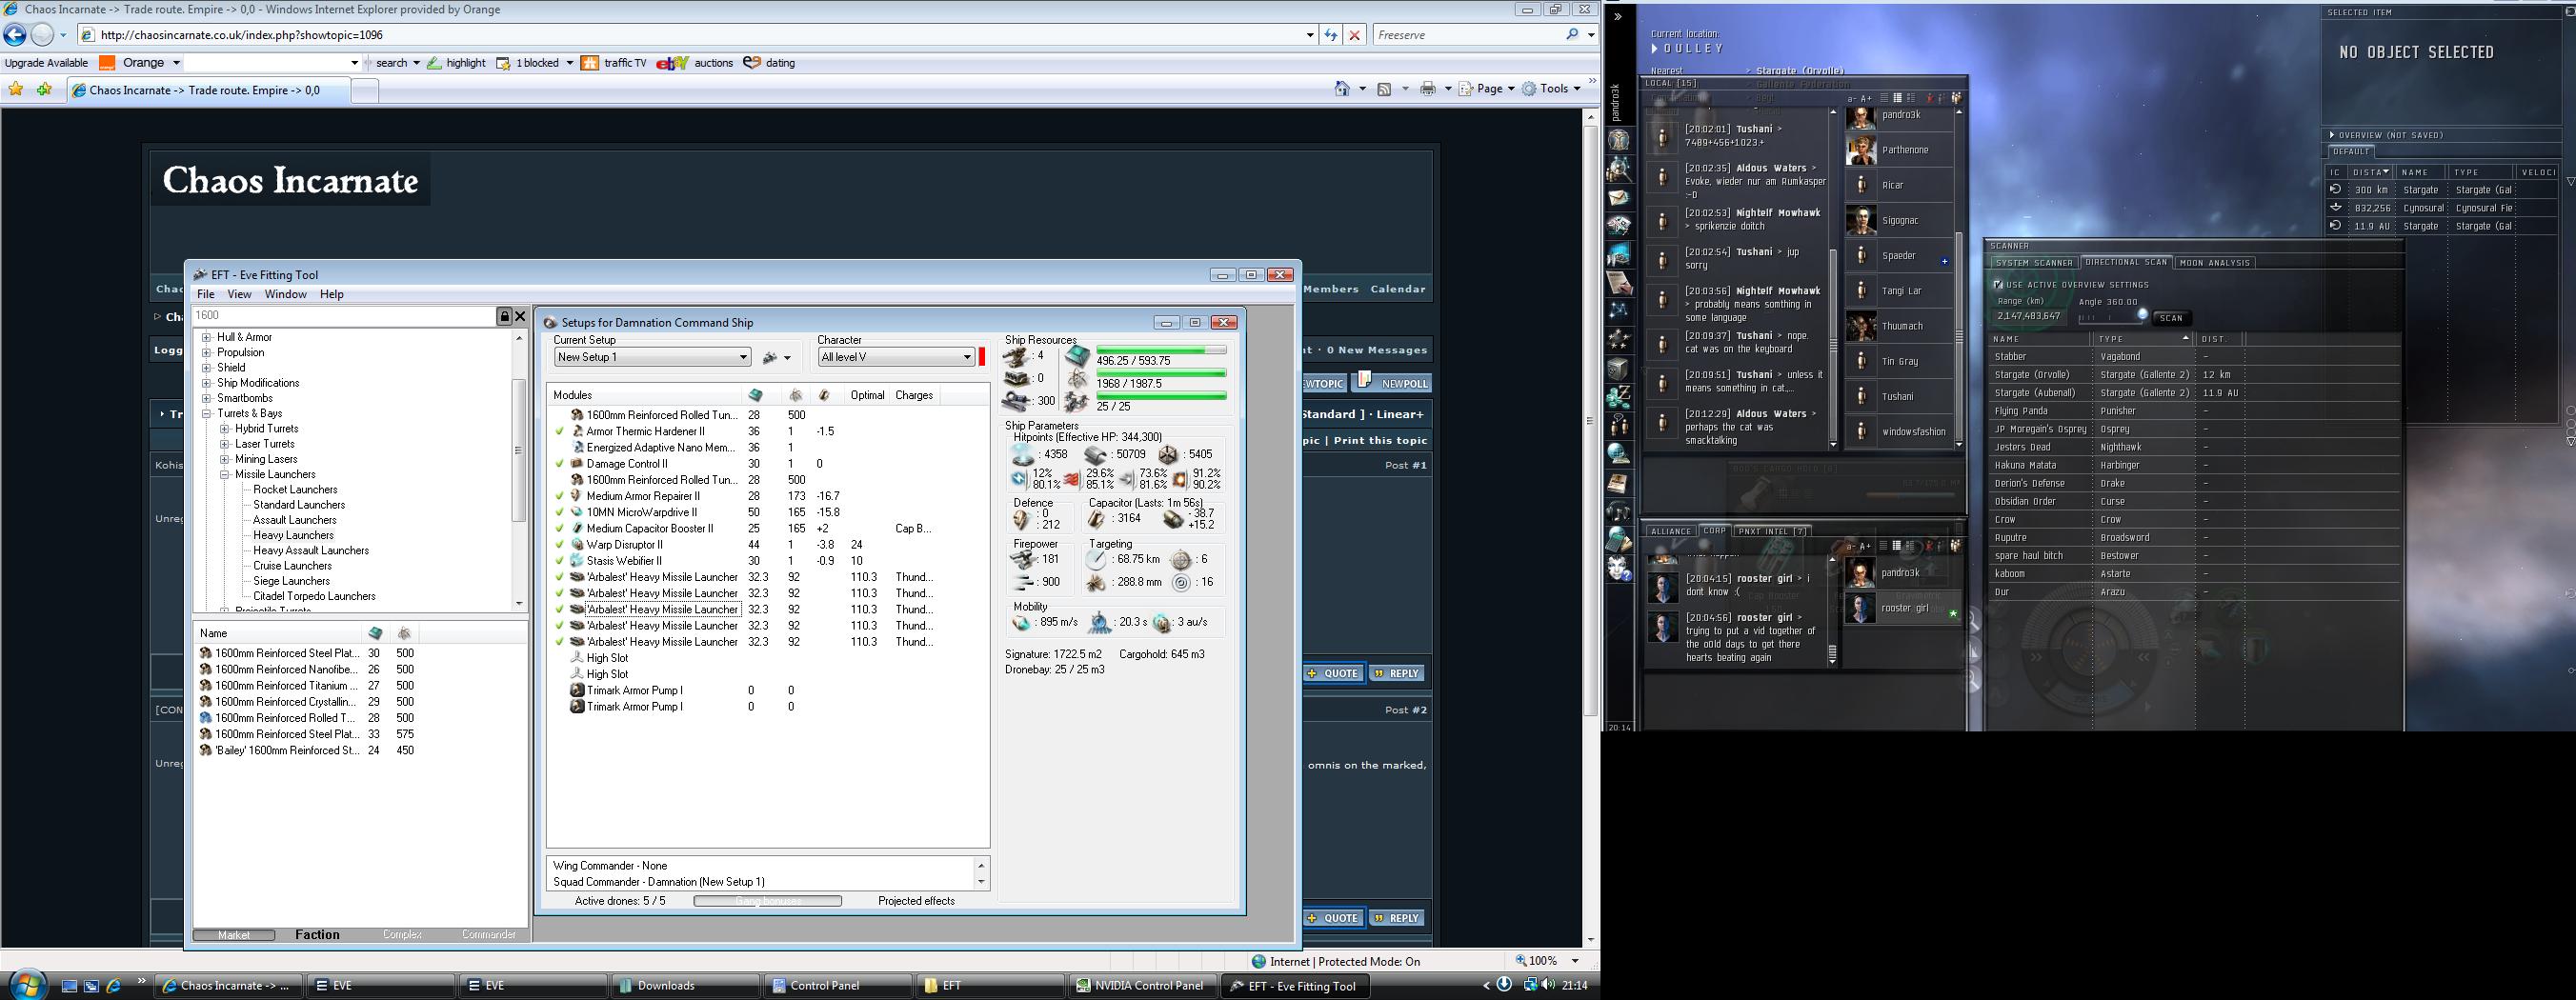
Task: Toggle Use Active Overview Settings checkbox
Action: [x=1998, y=285]
